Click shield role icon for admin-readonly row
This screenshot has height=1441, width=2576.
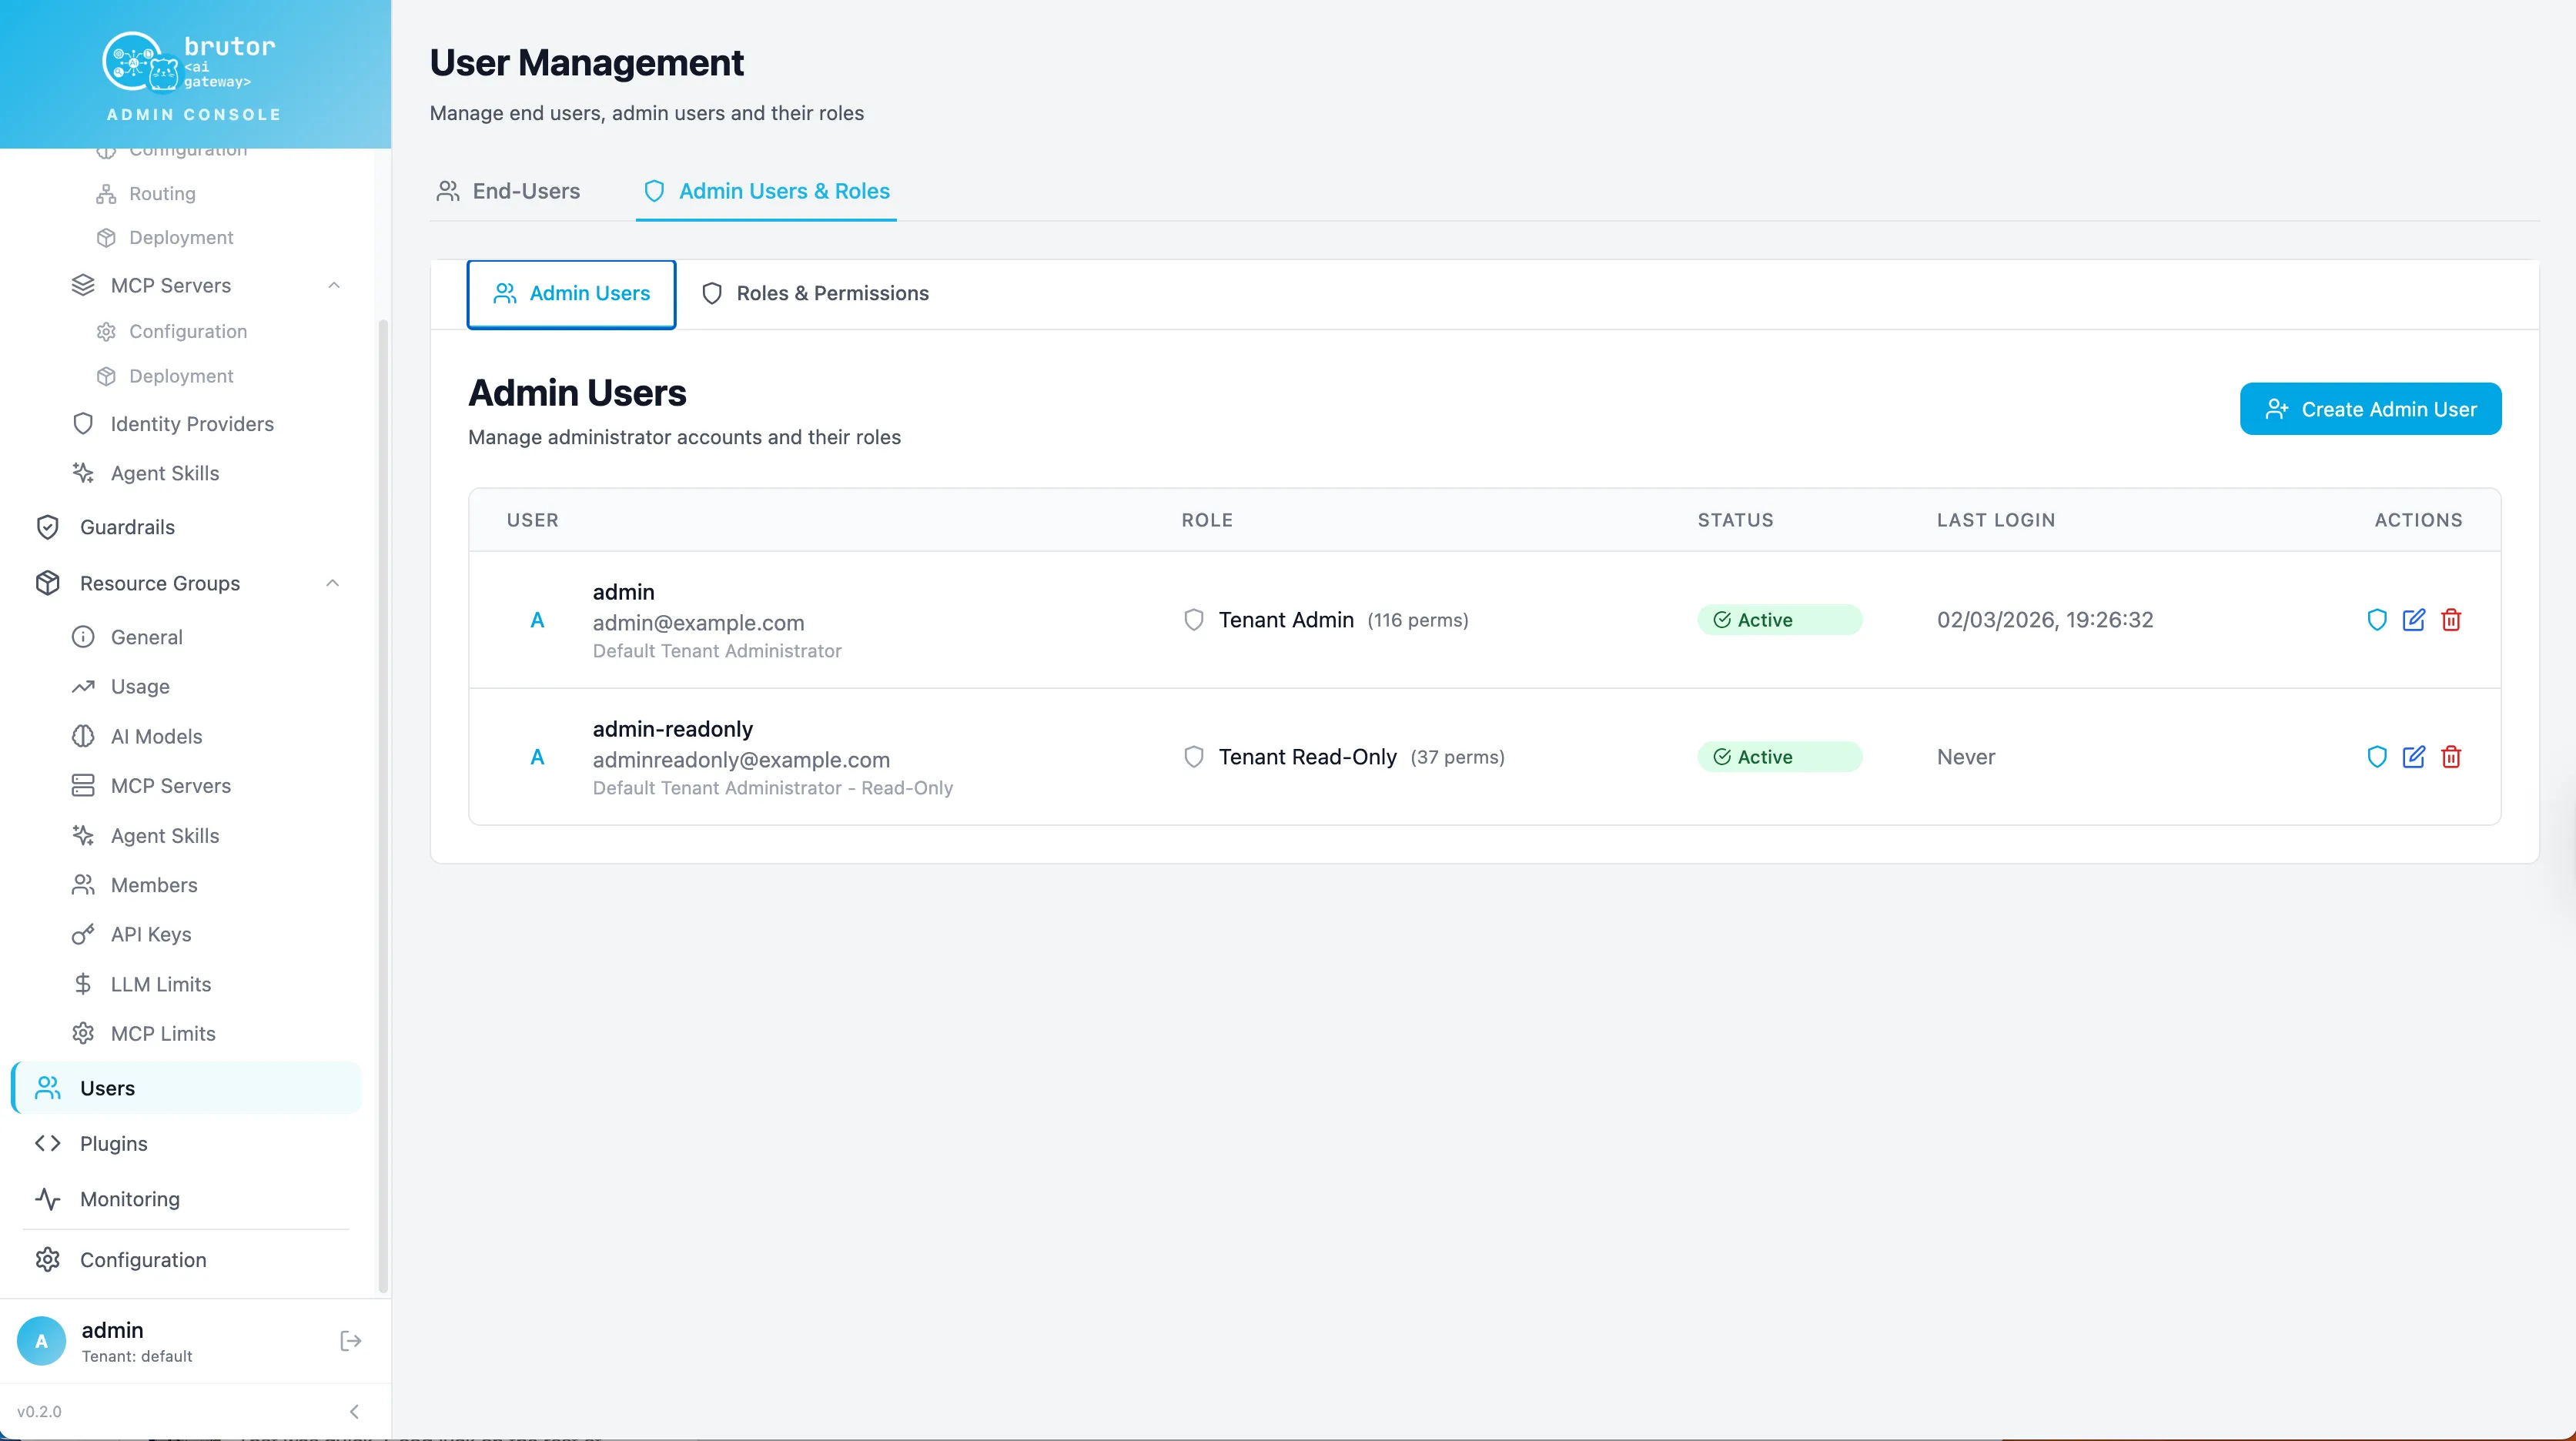pyautogui.click(x=2376, y=757)
